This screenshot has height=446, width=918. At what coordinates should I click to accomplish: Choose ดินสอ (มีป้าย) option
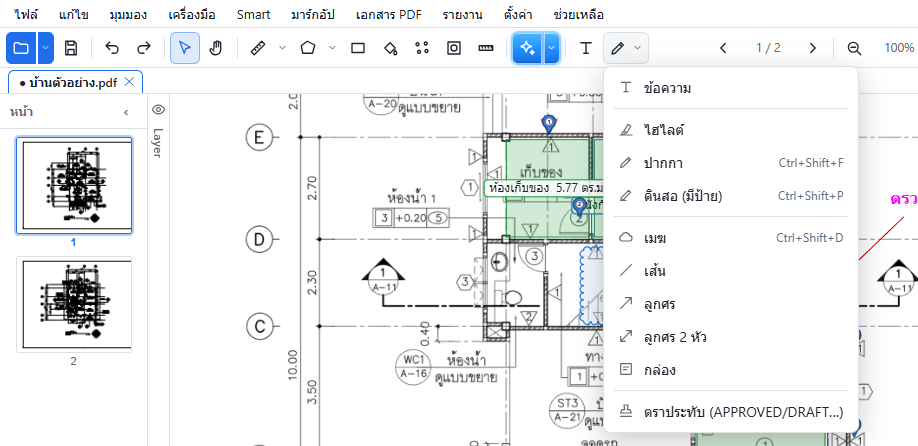point(731,196)
